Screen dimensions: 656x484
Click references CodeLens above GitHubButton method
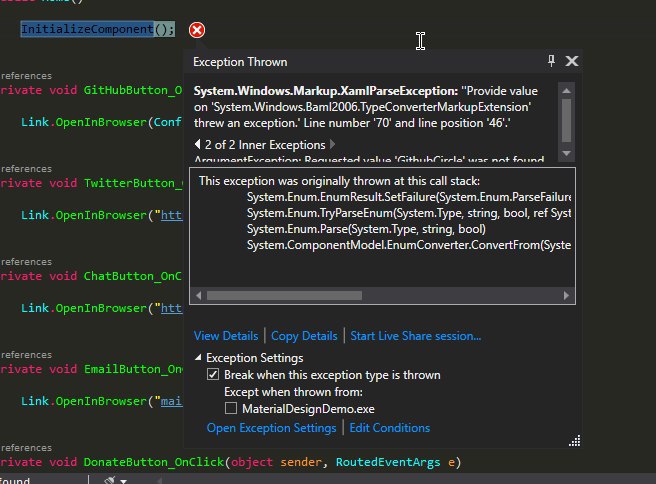pos(26,76)
